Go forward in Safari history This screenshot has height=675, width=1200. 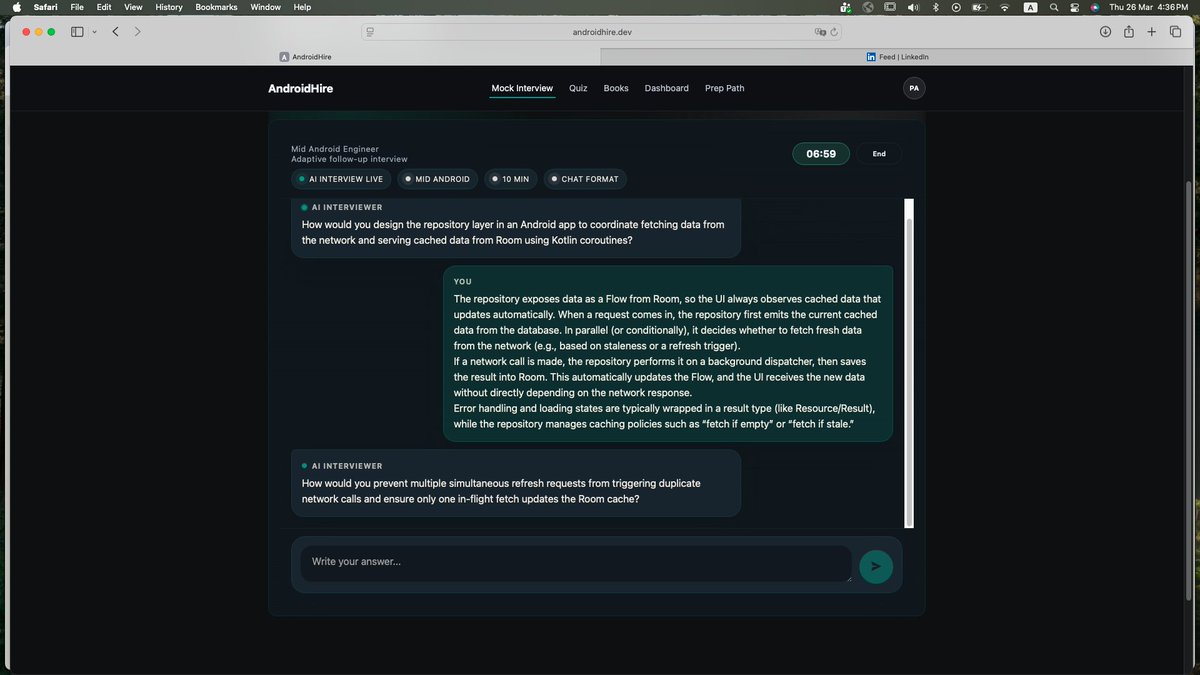[138, 32]
